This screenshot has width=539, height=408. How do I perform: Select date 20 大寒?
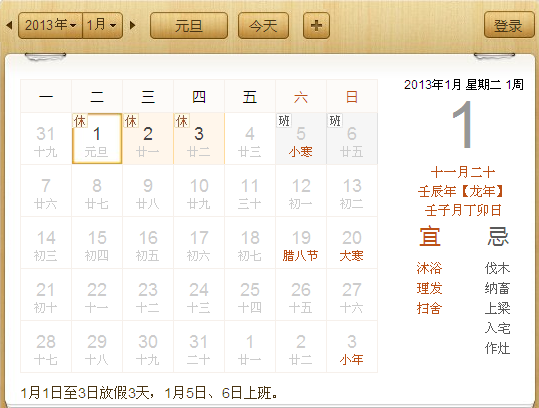point(352,243)
